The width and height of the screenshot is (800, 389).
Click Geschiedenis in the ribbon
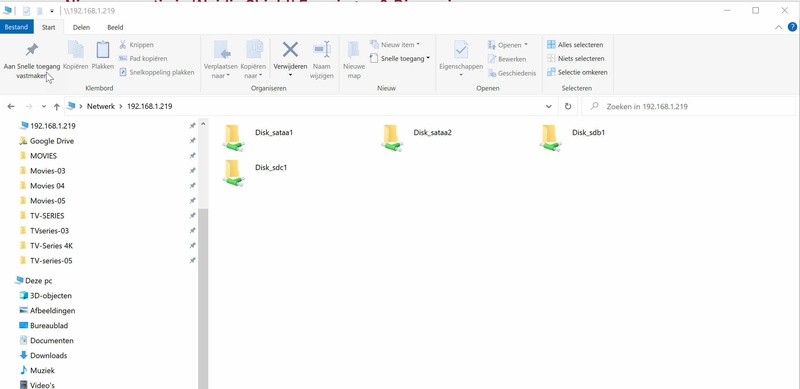512,74
